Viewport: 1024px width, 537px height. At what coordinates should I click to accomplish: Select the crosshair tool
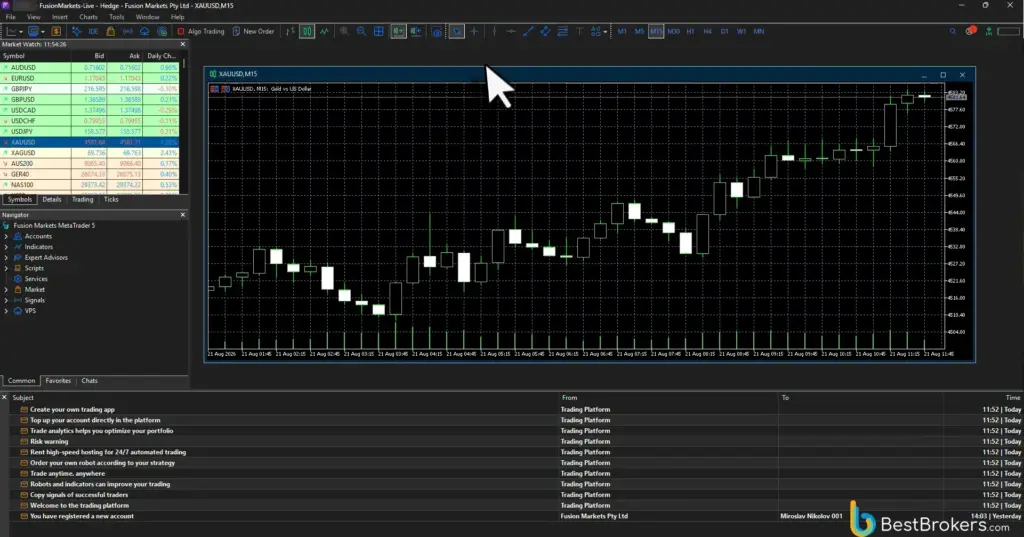click(474, 31)
